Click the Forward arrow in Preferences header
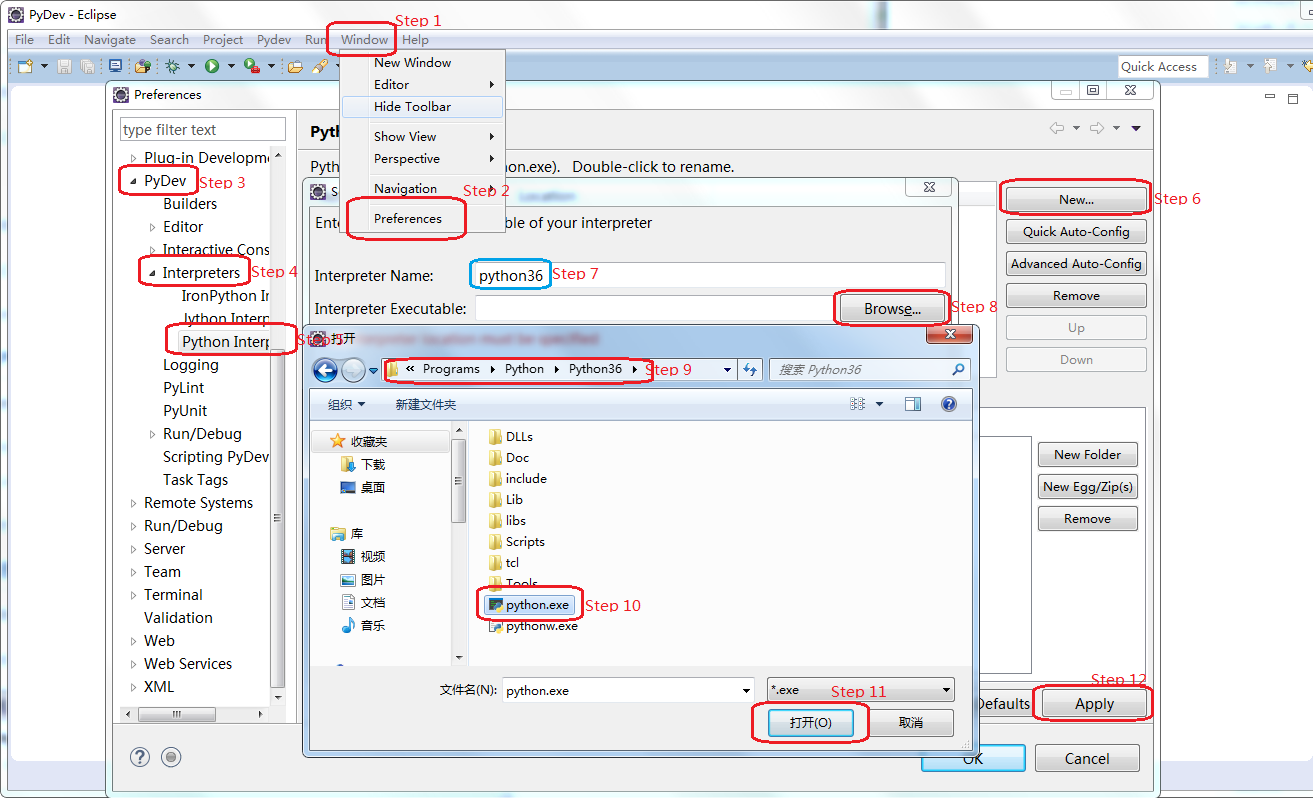The width and height of the screenshot is (1313, 798). (1097, 128)
